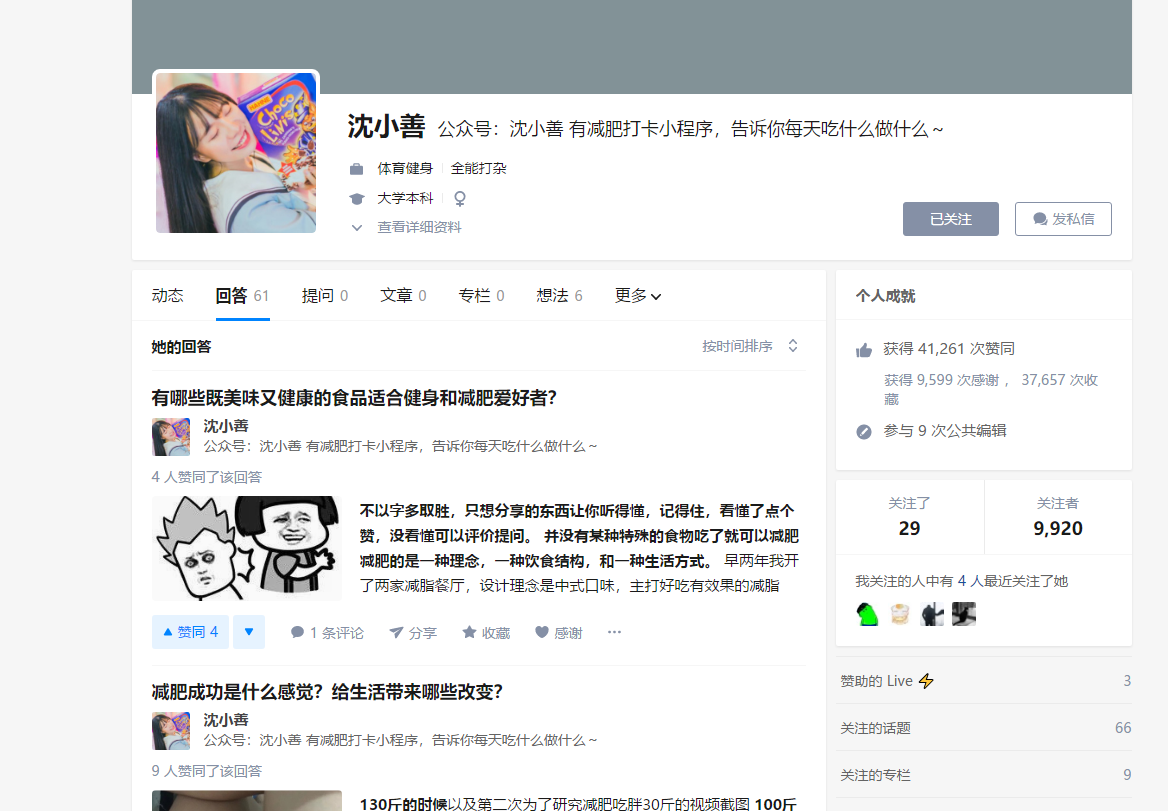Click the thumbs-up 获得赞同 icon

pos(864,350)
